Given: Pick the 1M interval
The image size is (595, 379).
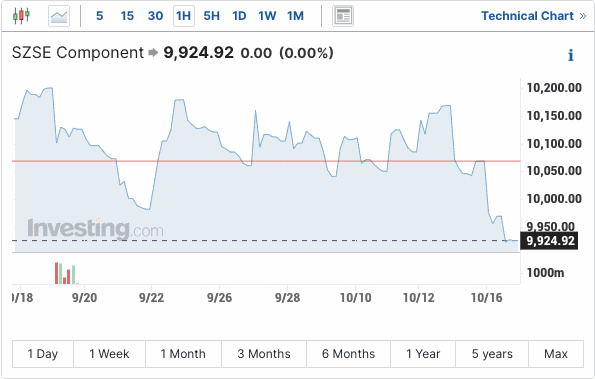Looking at the screenshot, I should (x=295, y=16).
